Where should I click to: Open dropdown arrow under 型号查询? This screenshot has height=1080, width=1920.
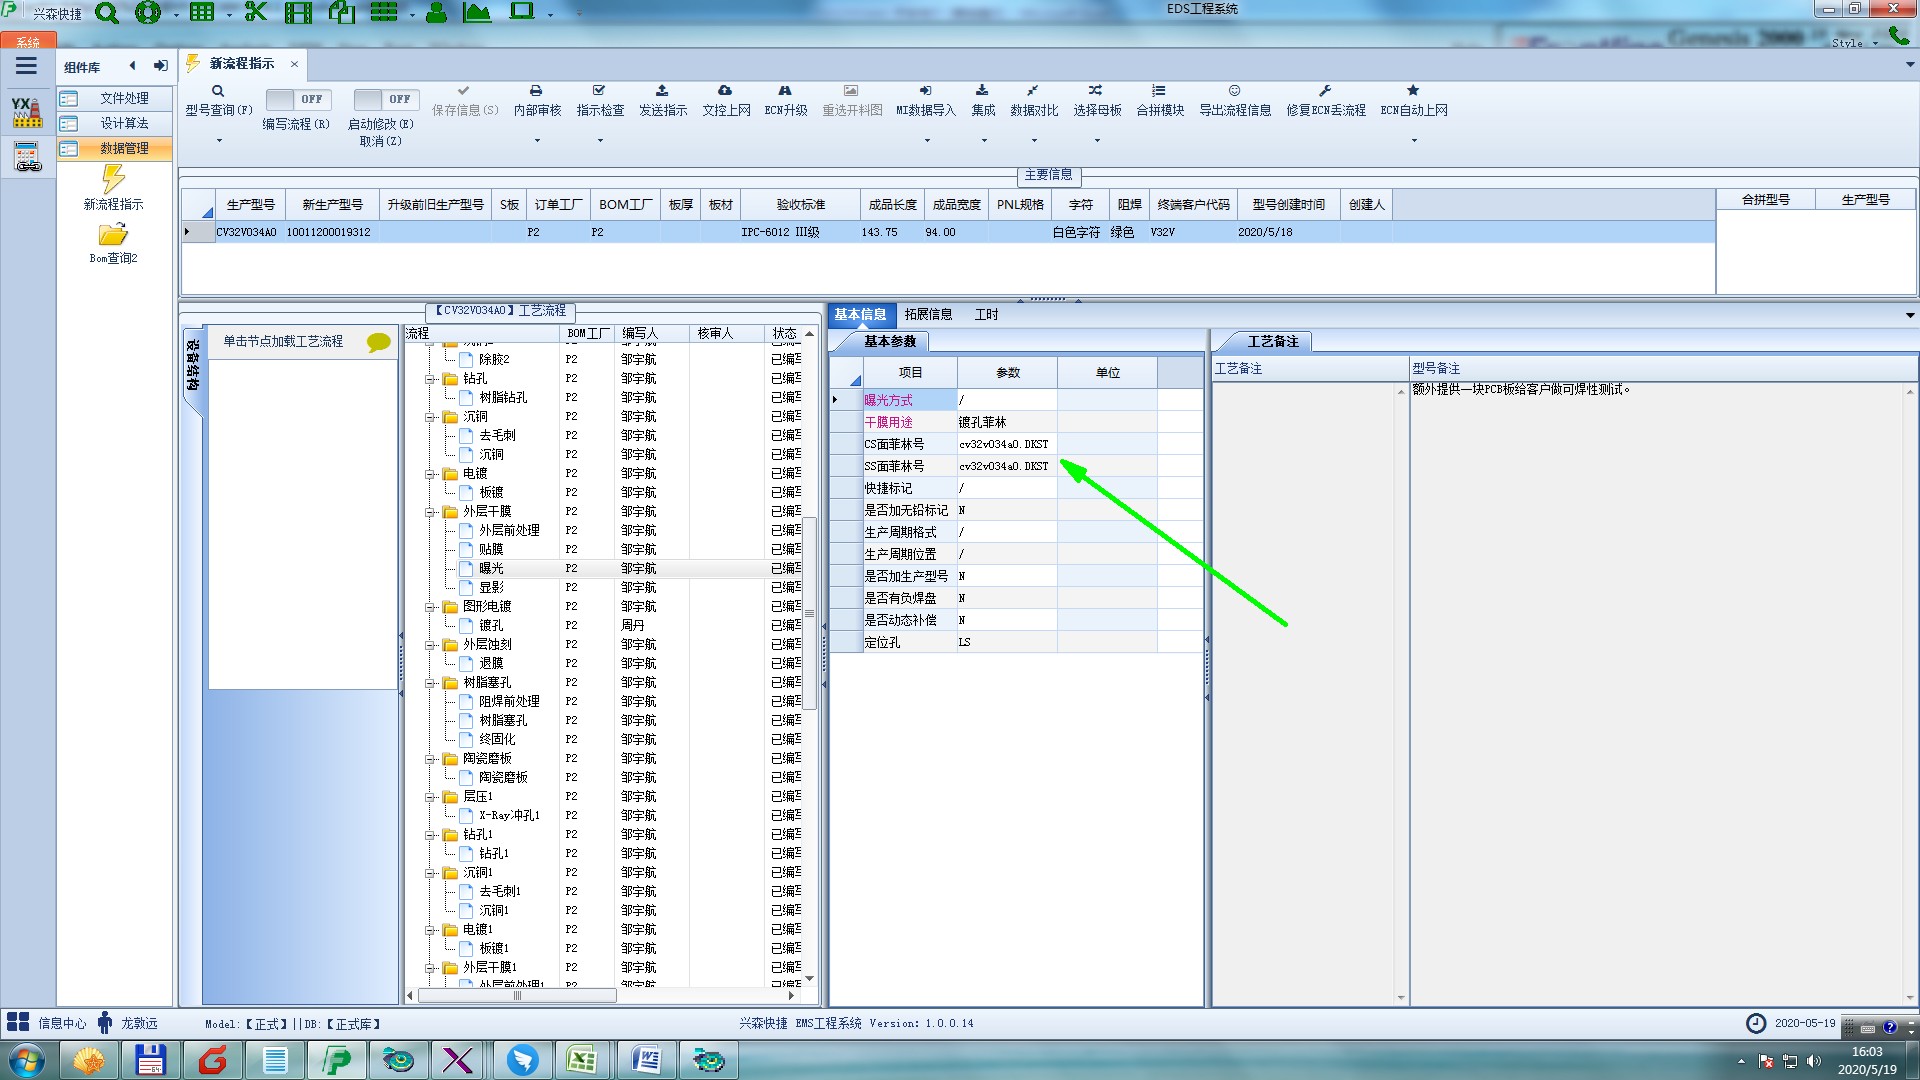pyautogui.click(x=219, y=141)
